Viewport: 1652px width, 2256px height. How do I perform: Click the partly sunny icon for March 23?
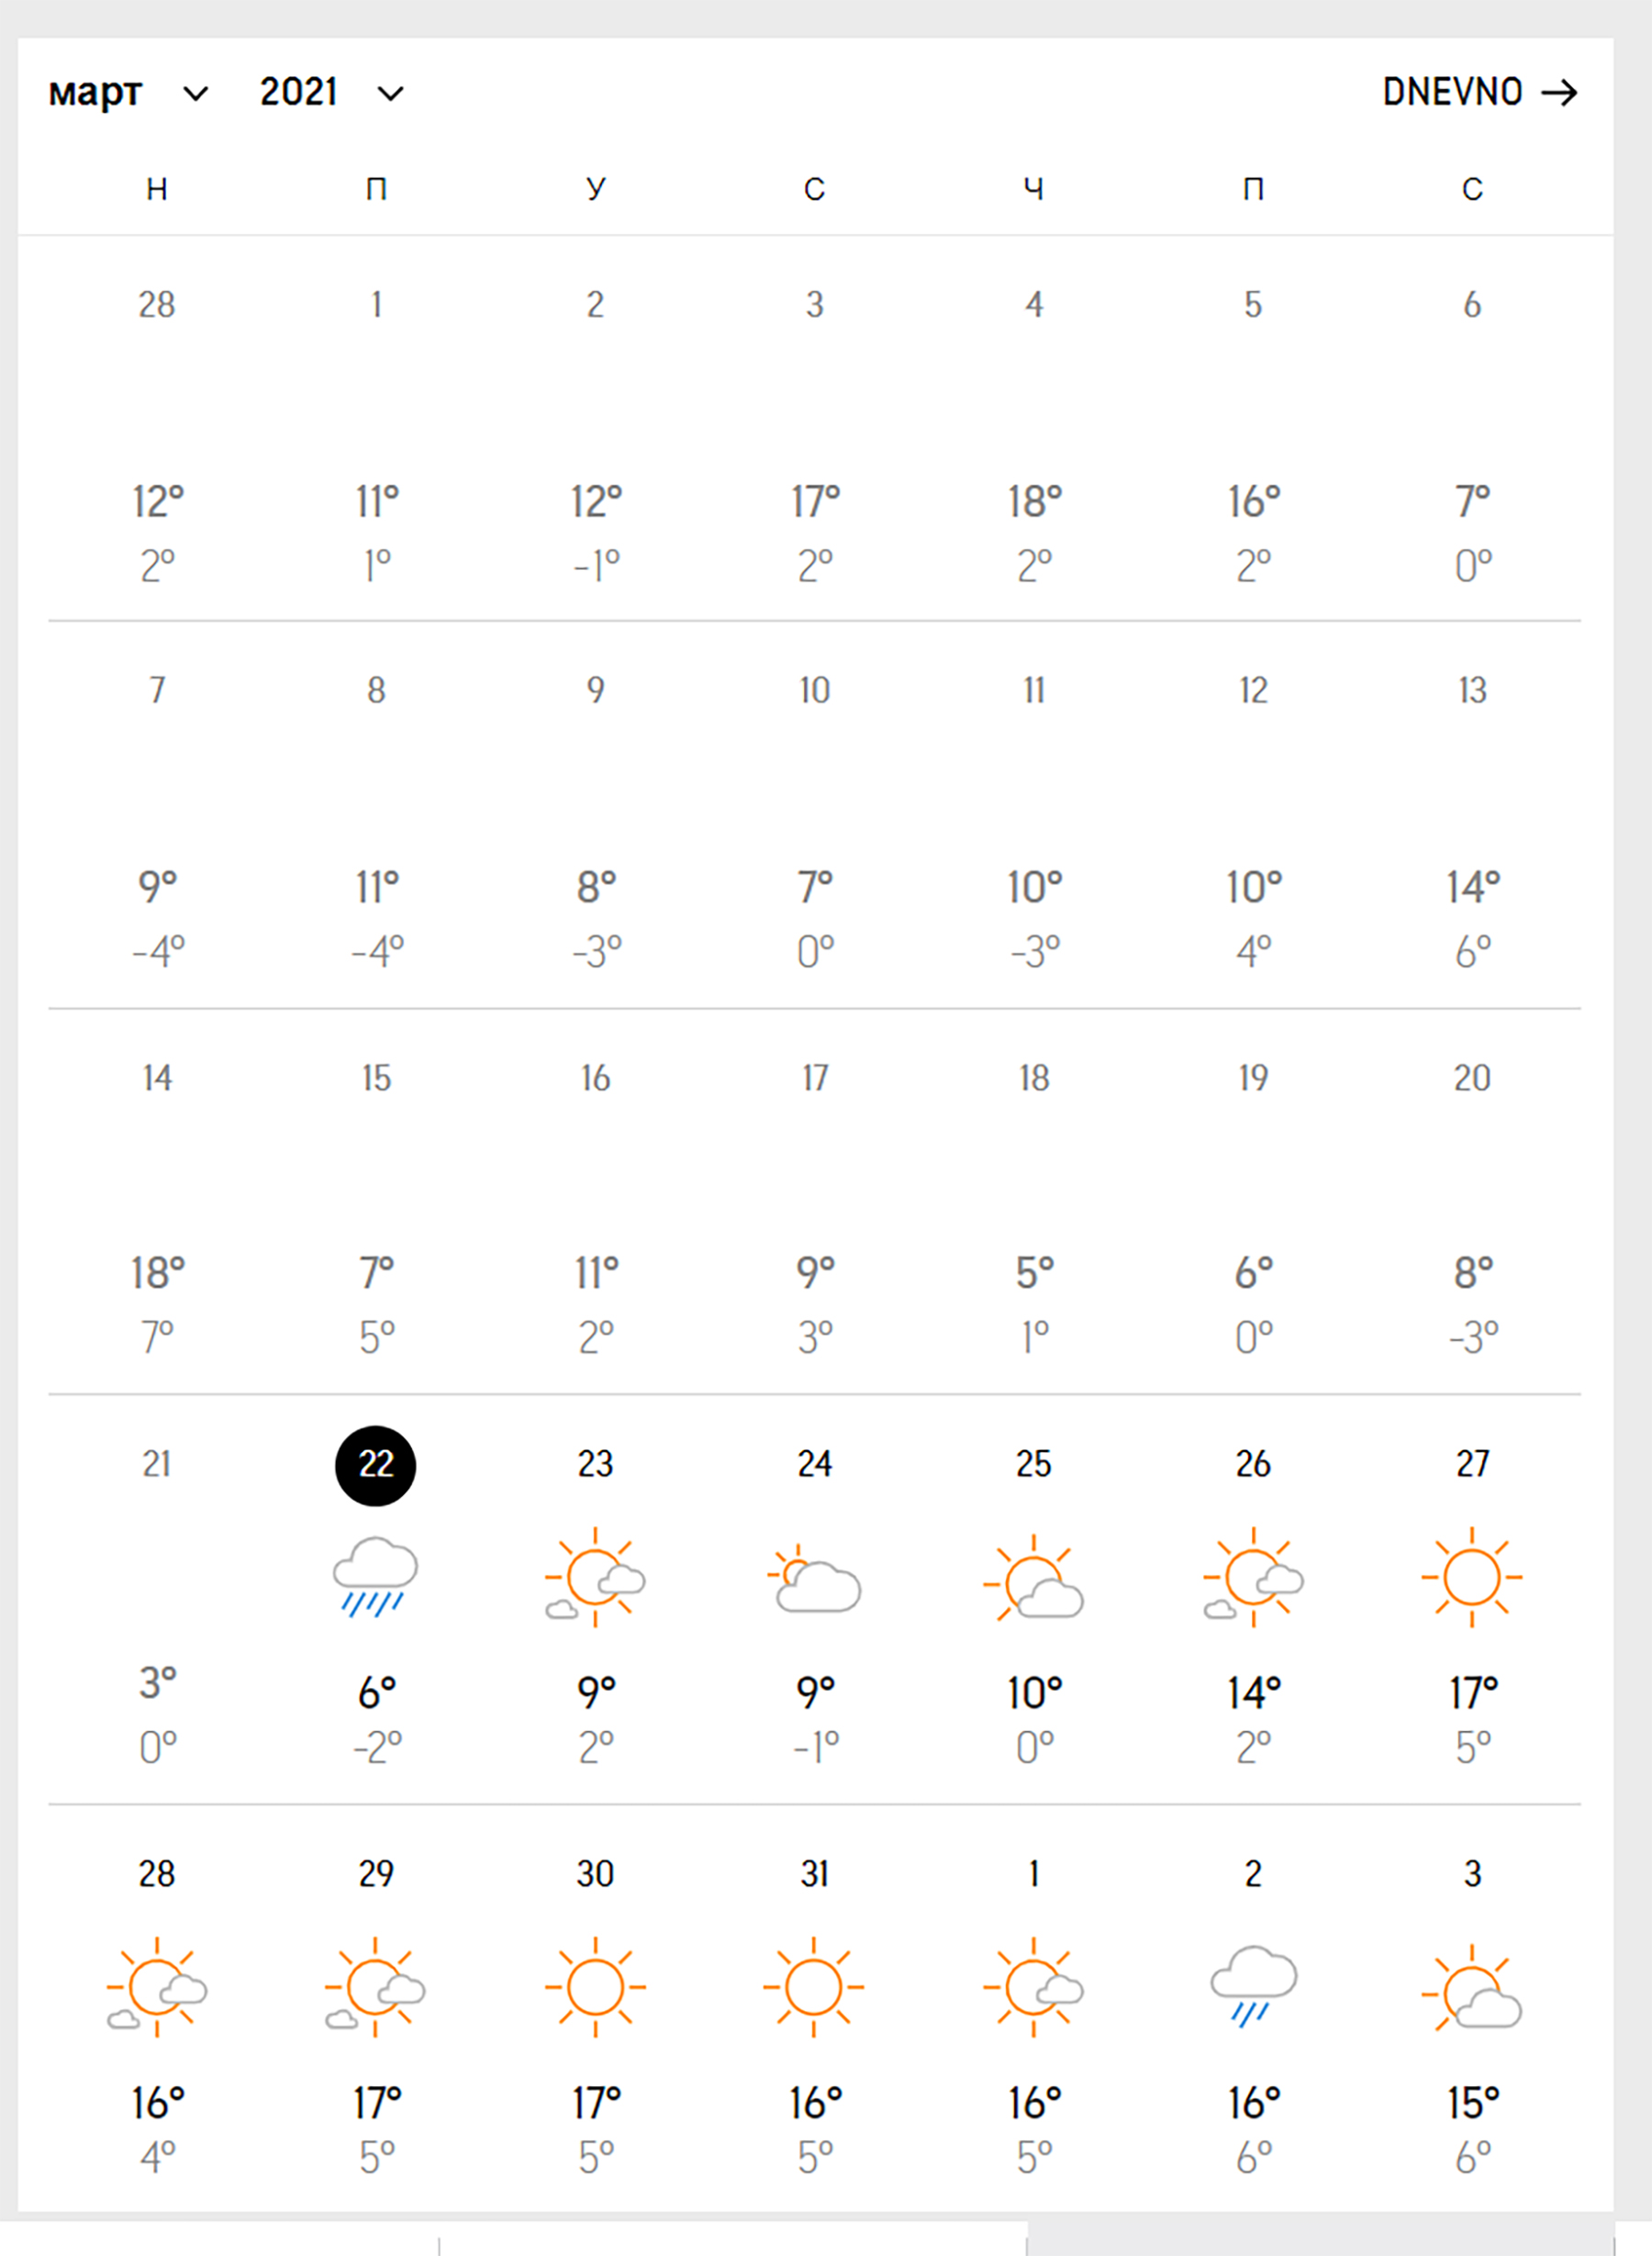(x=595, y=1577)
